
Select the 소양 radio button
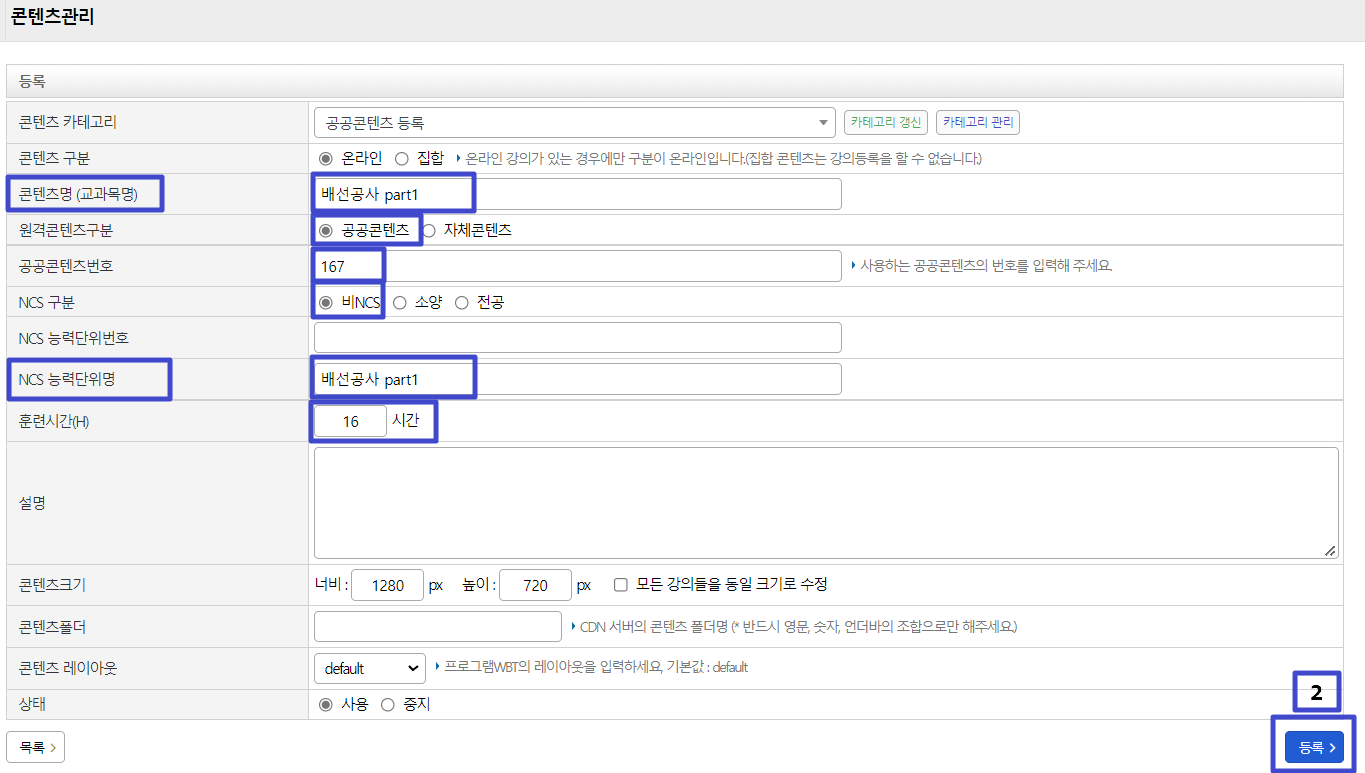(400, 302)
